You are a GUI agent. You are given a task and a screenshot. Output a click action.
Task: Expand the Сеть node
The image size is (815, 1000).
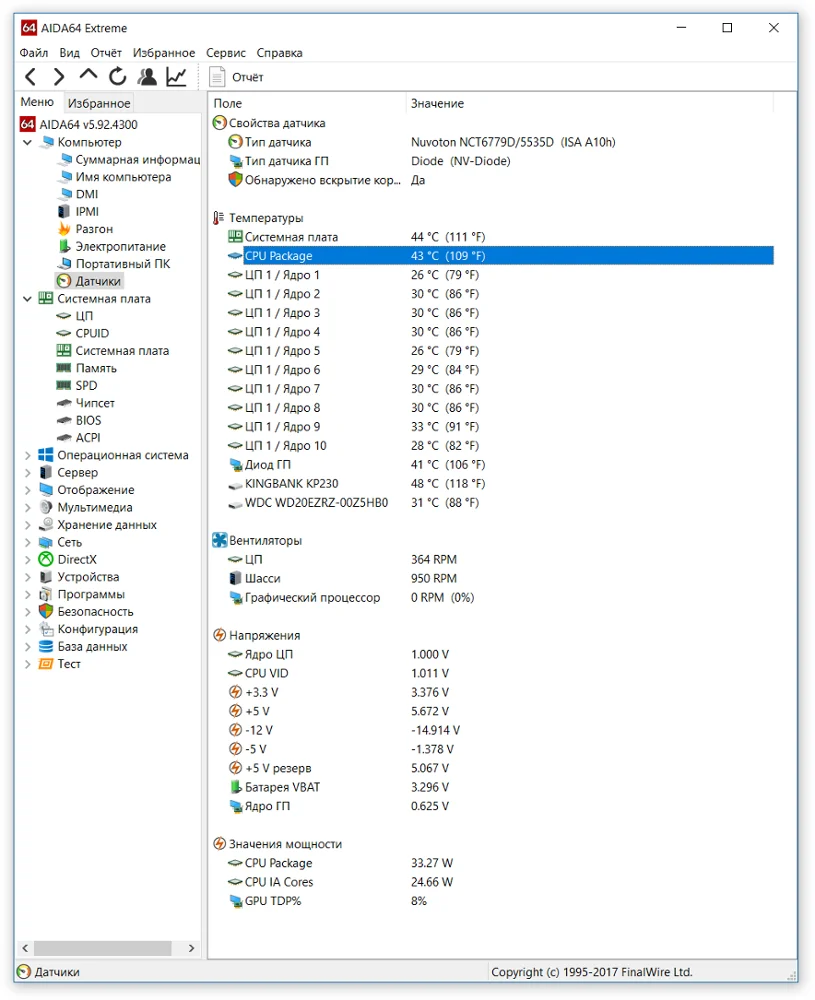point(27,542)
